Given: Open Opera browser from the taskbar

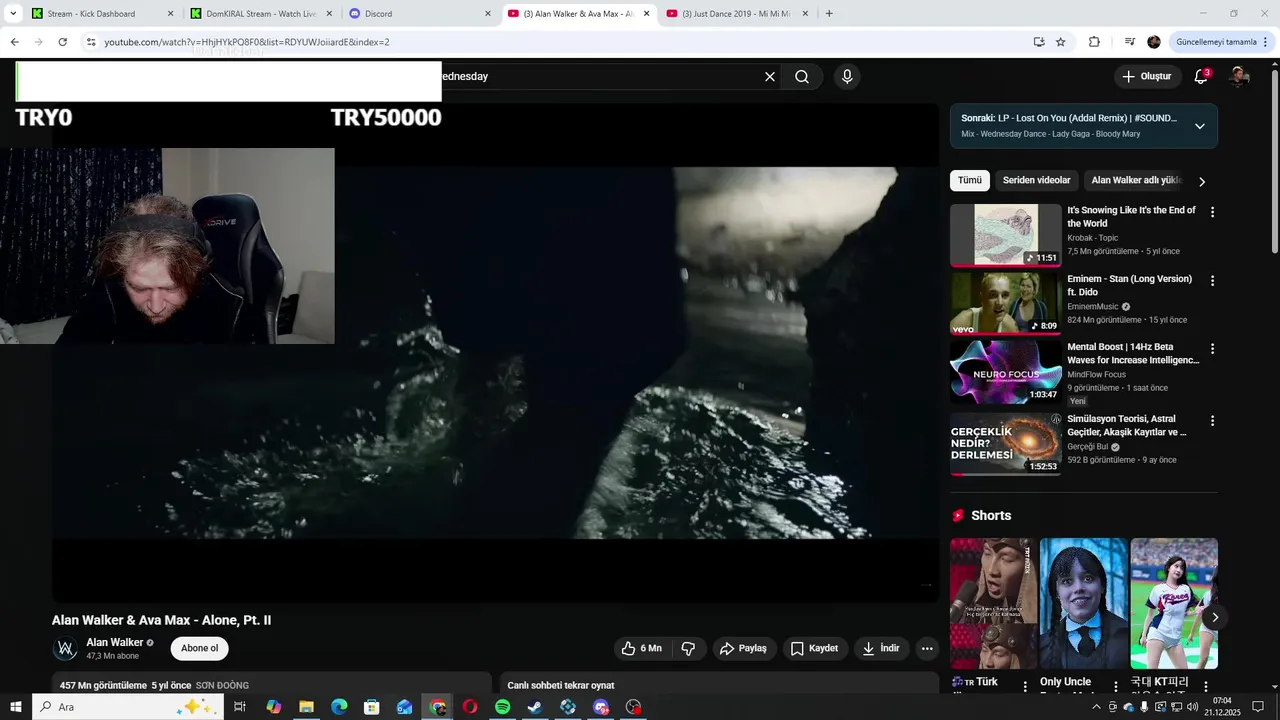Looking at the screenshot, I should [x=470, y=707].
